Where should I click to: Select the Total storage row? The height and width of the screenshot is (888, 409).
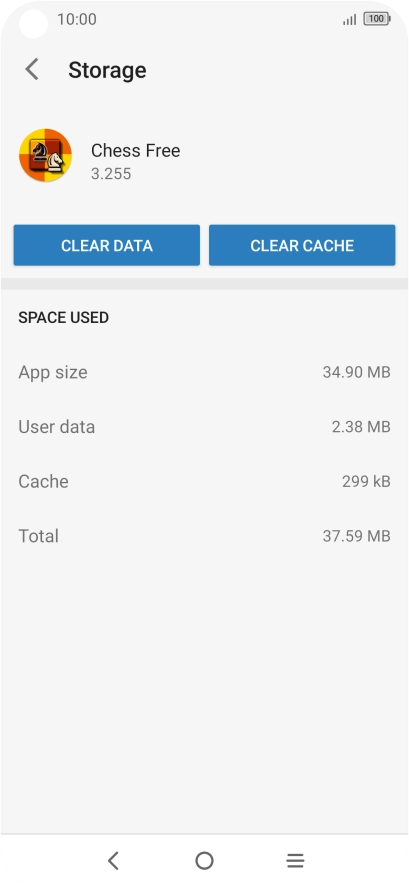point(204,536)
